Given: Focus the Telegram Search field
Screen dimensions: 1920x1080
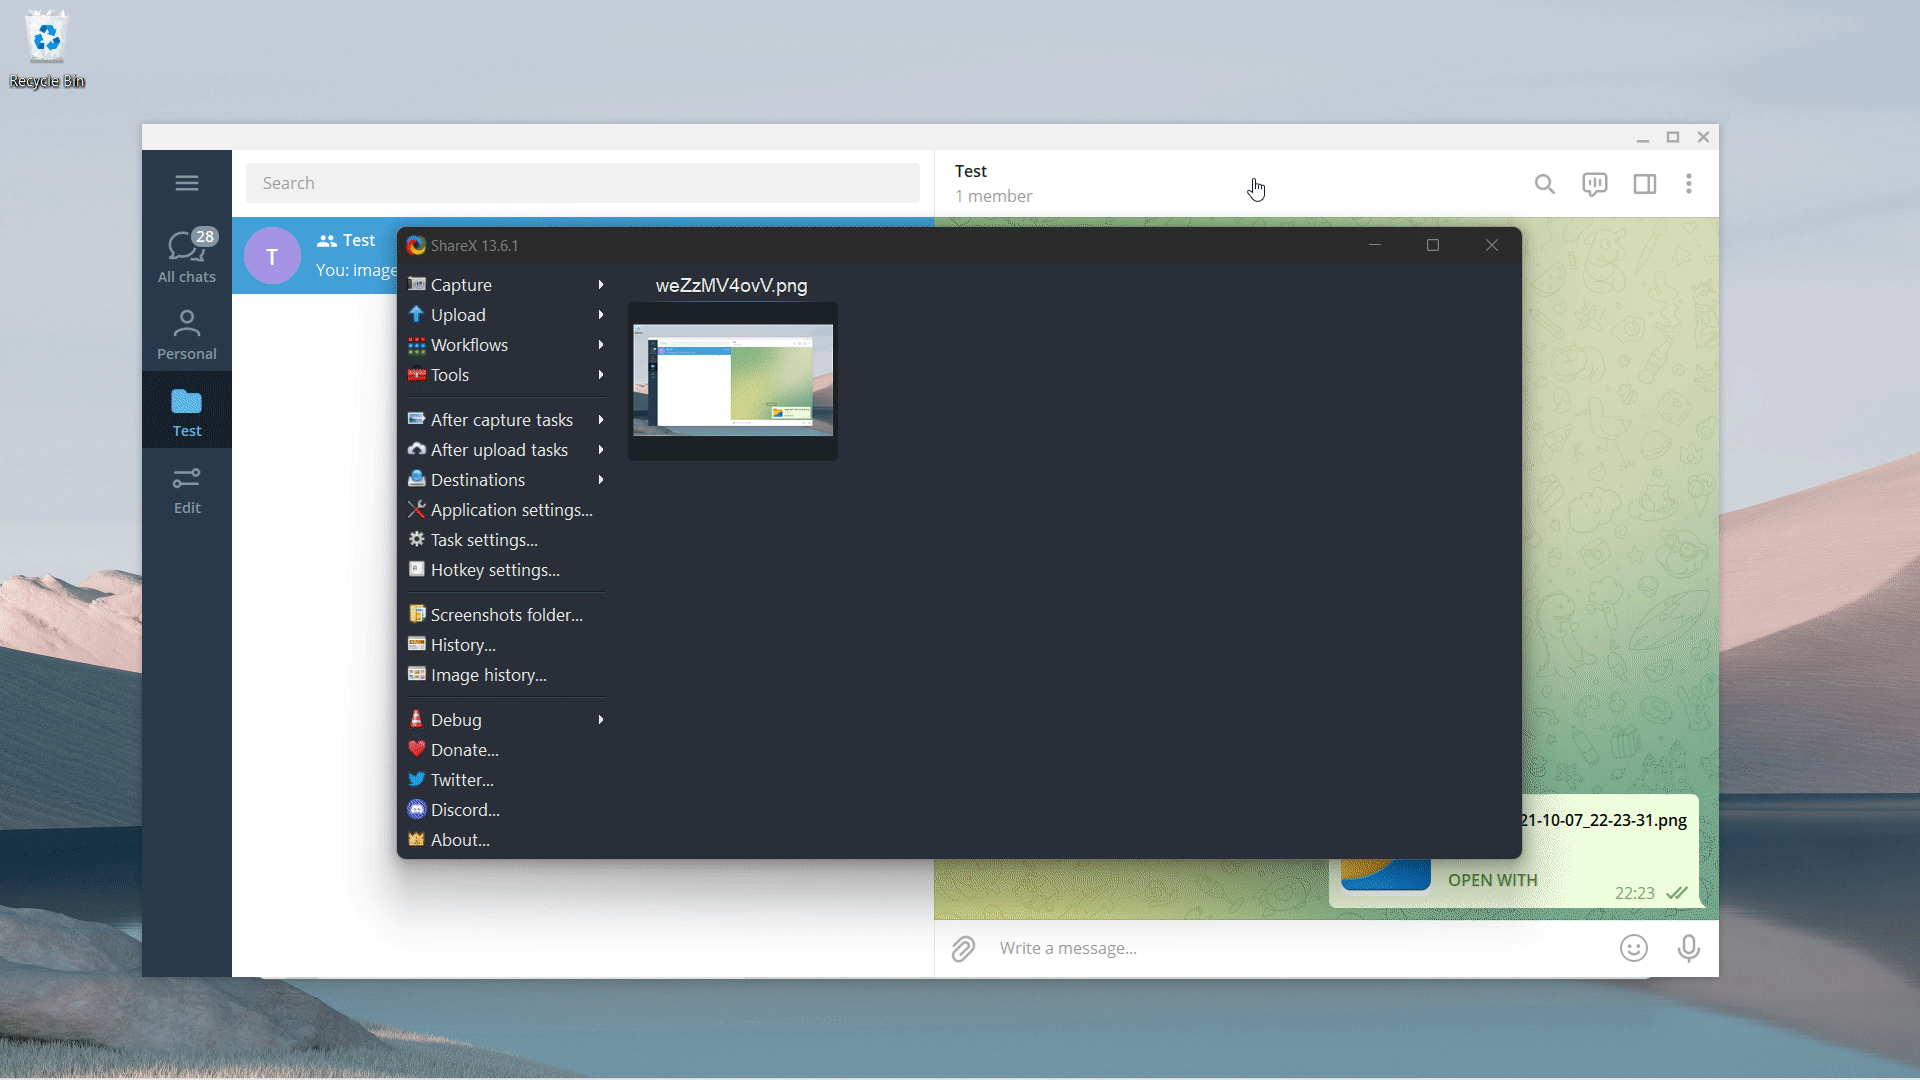Looking at the screenshot, I should click(x=582, y=183).
